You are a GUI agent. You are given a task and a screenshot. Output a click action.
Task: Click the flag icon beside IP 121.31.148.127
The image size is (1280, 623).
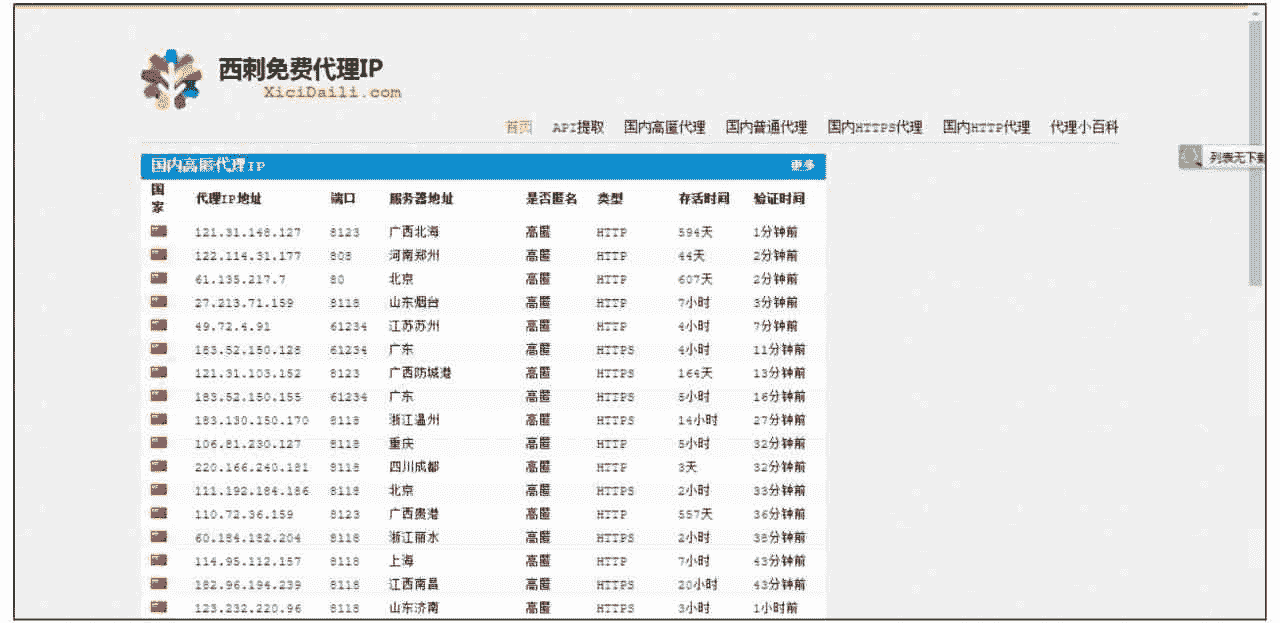[159, 231]
